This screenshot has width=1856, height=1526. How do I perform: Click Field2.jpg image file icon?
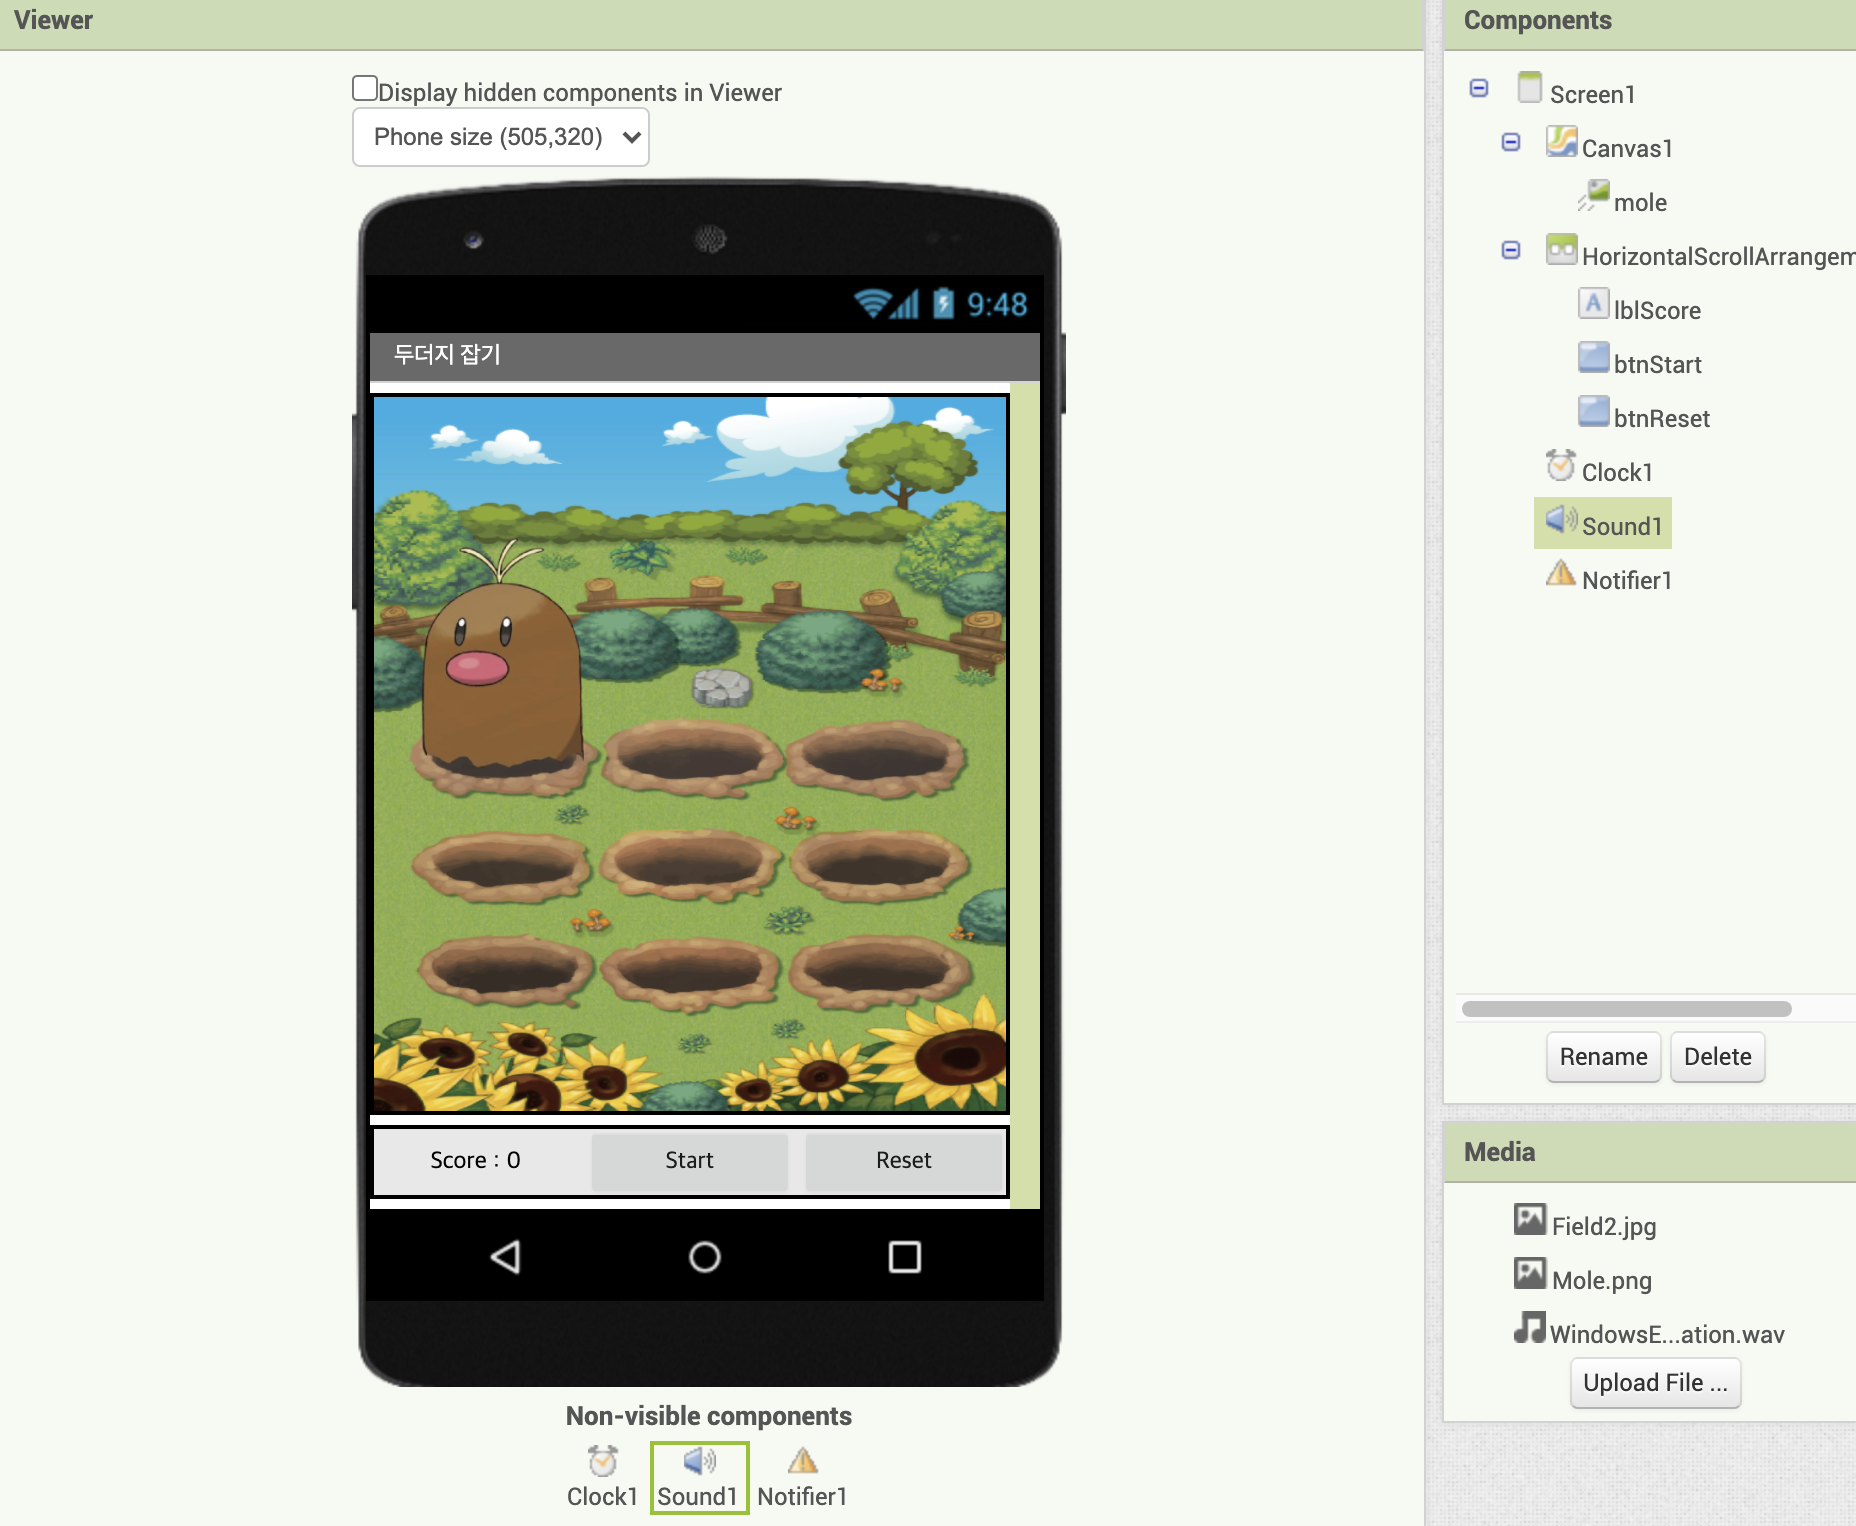[x=1530, y=1219]
